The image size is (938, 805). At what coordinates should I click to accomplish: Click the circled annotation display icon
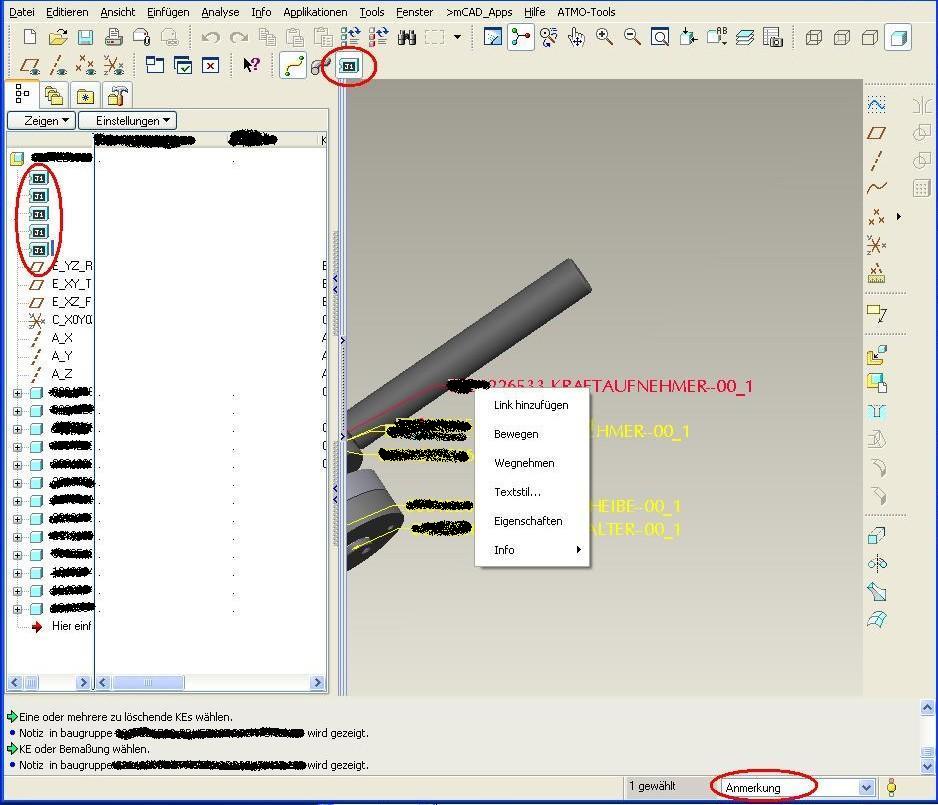(x=349, y=66)
